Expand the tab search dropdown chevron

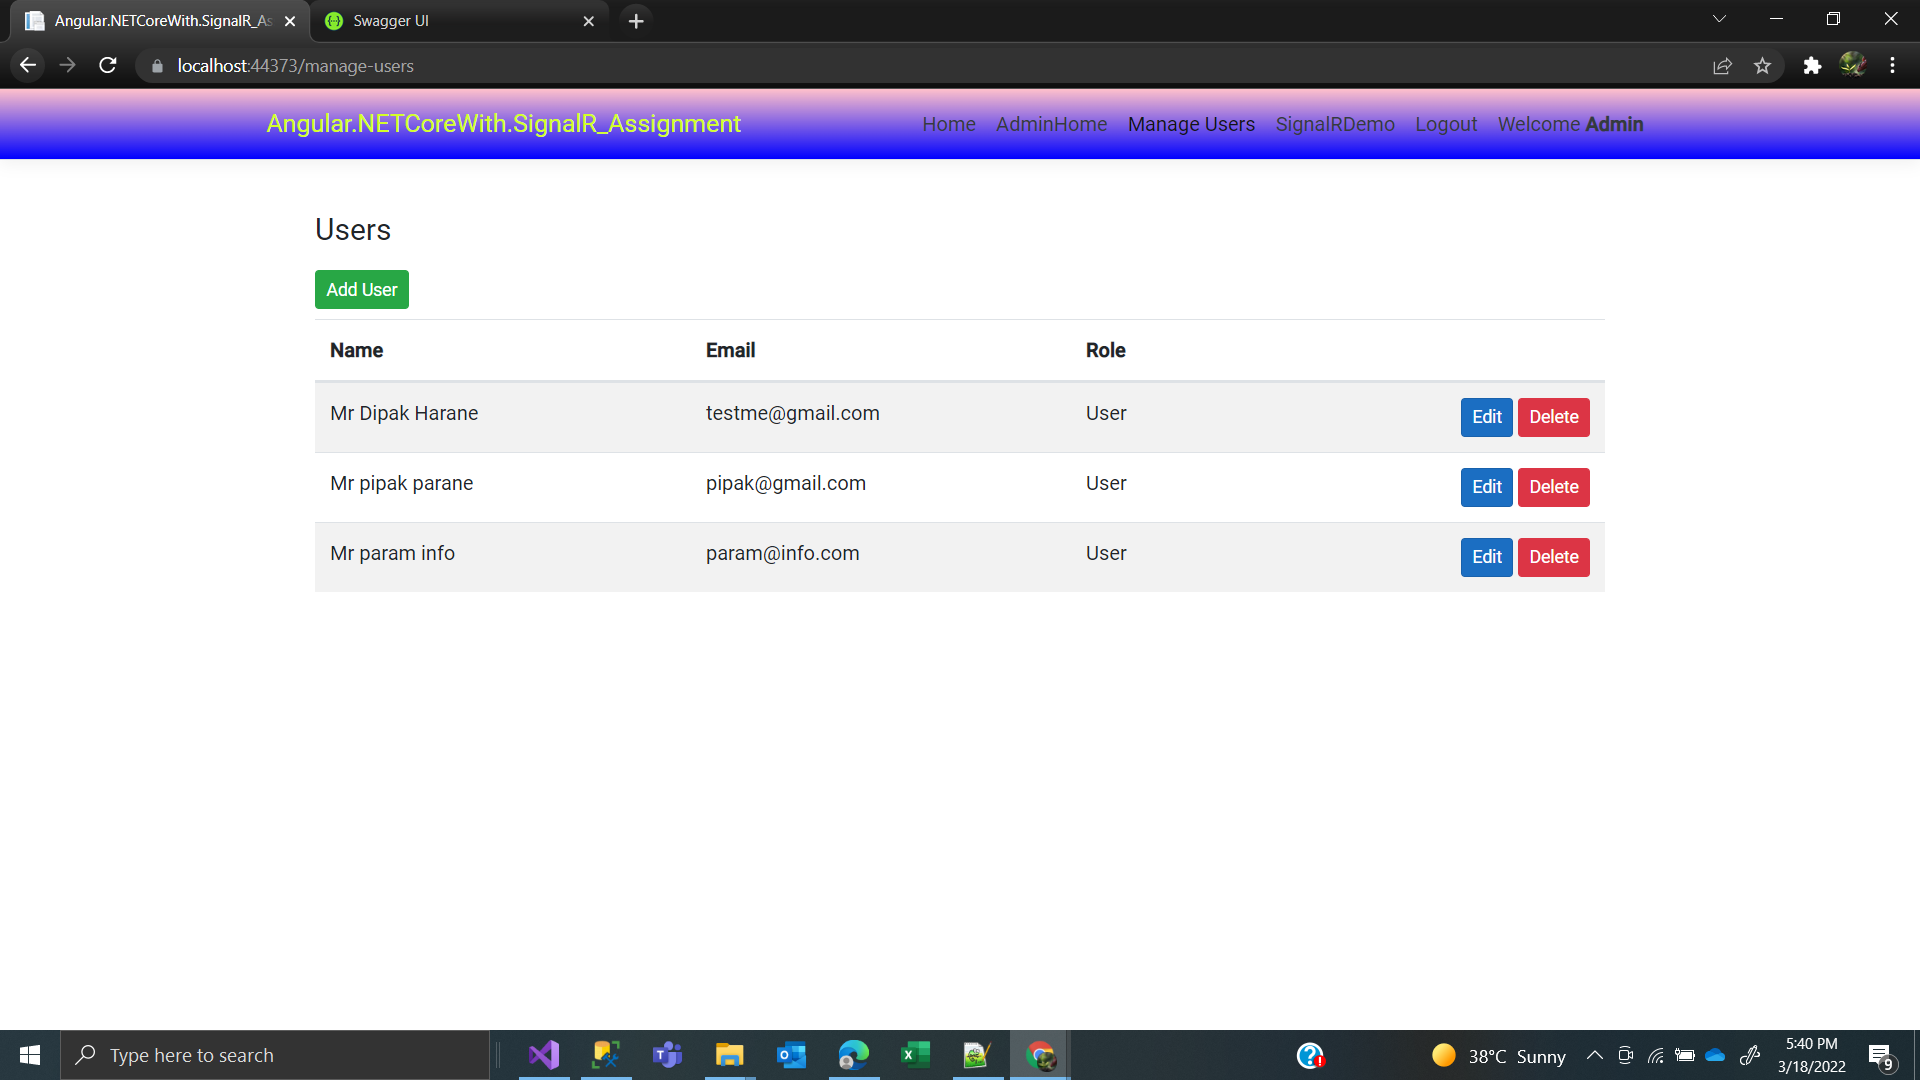(1719, 19)
